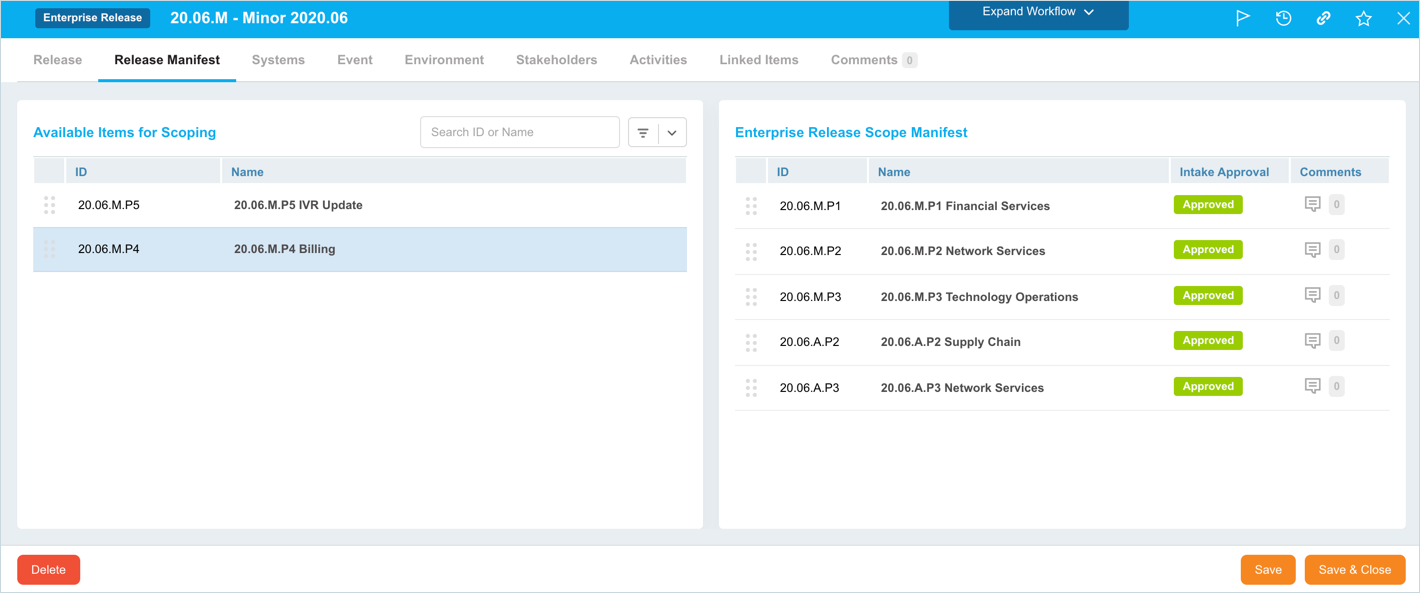Click the link chain icon
This screenshot has height=593, width=1420.
click(1323, 18)
